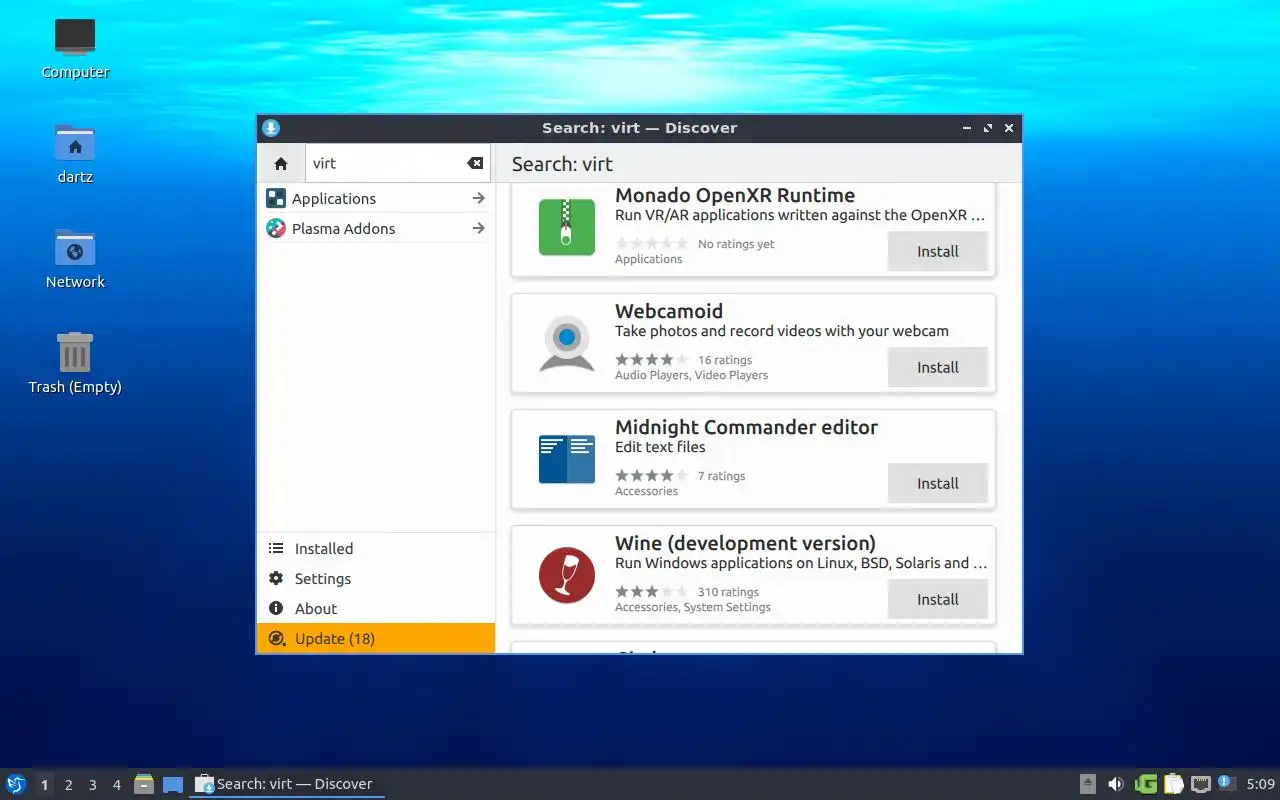Open the volume control tray icon
The image size is (1280, 800).
coord(1116,784)
